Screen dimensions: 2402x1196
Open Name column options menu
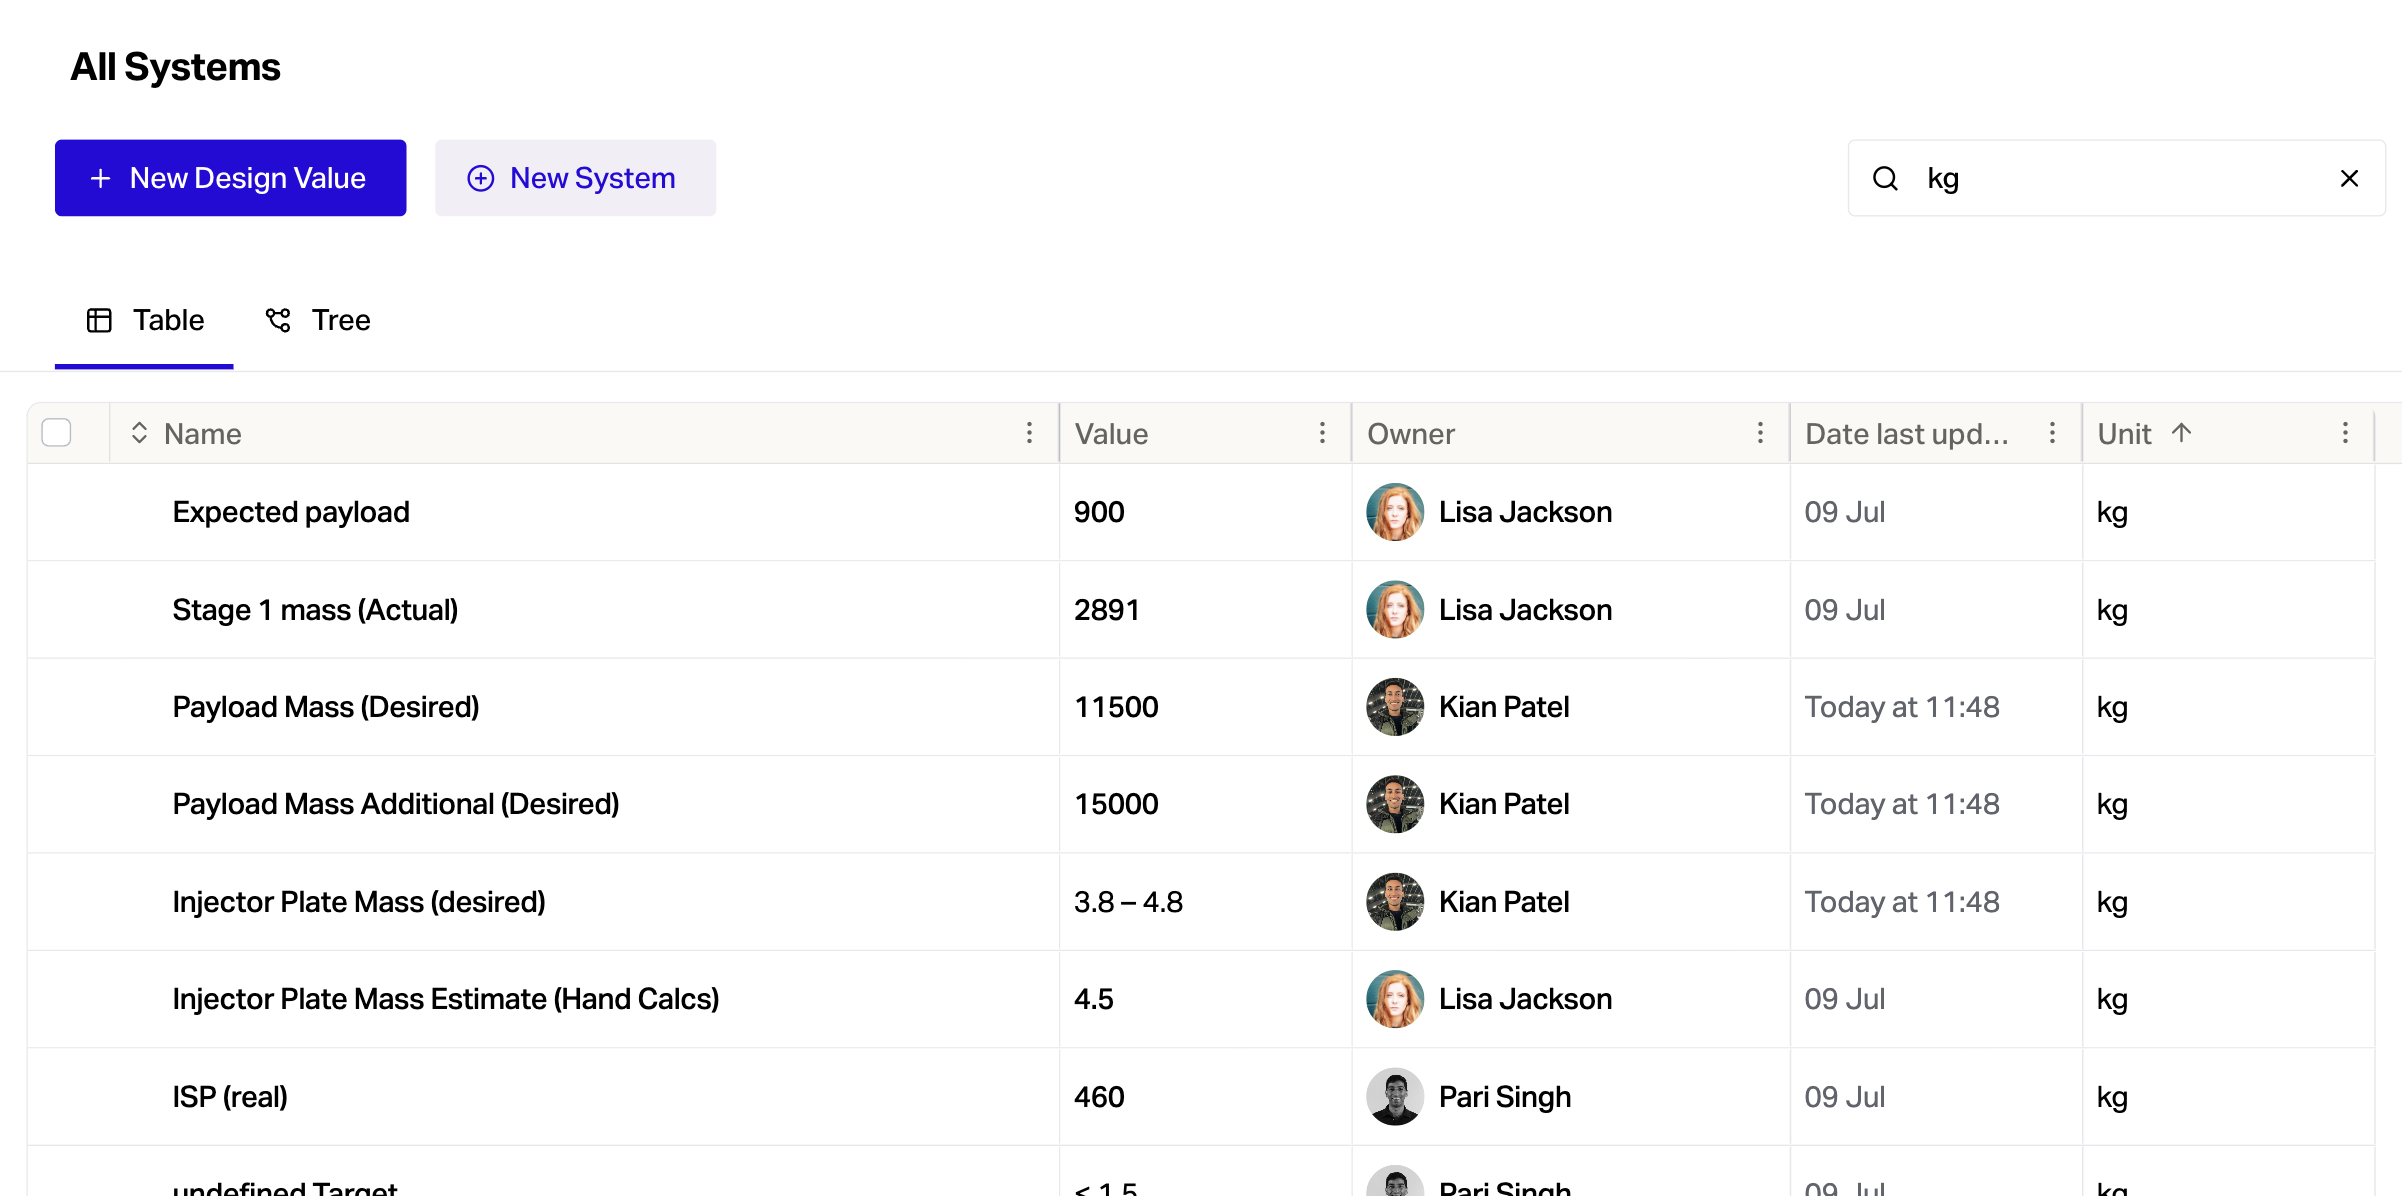point(1029,433)
